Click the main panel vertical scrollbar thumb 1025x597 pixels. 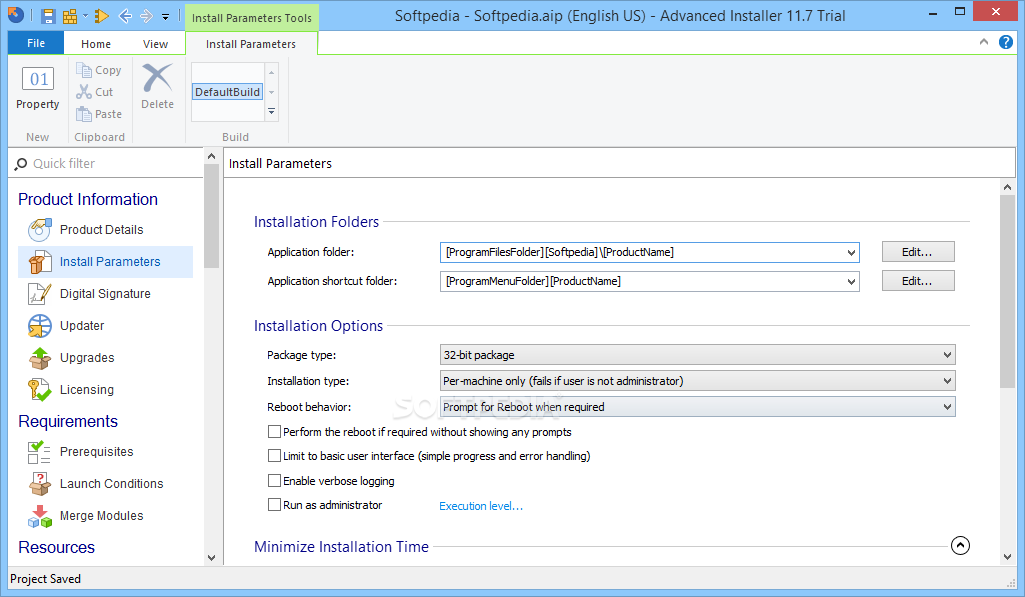[1007, 291]
